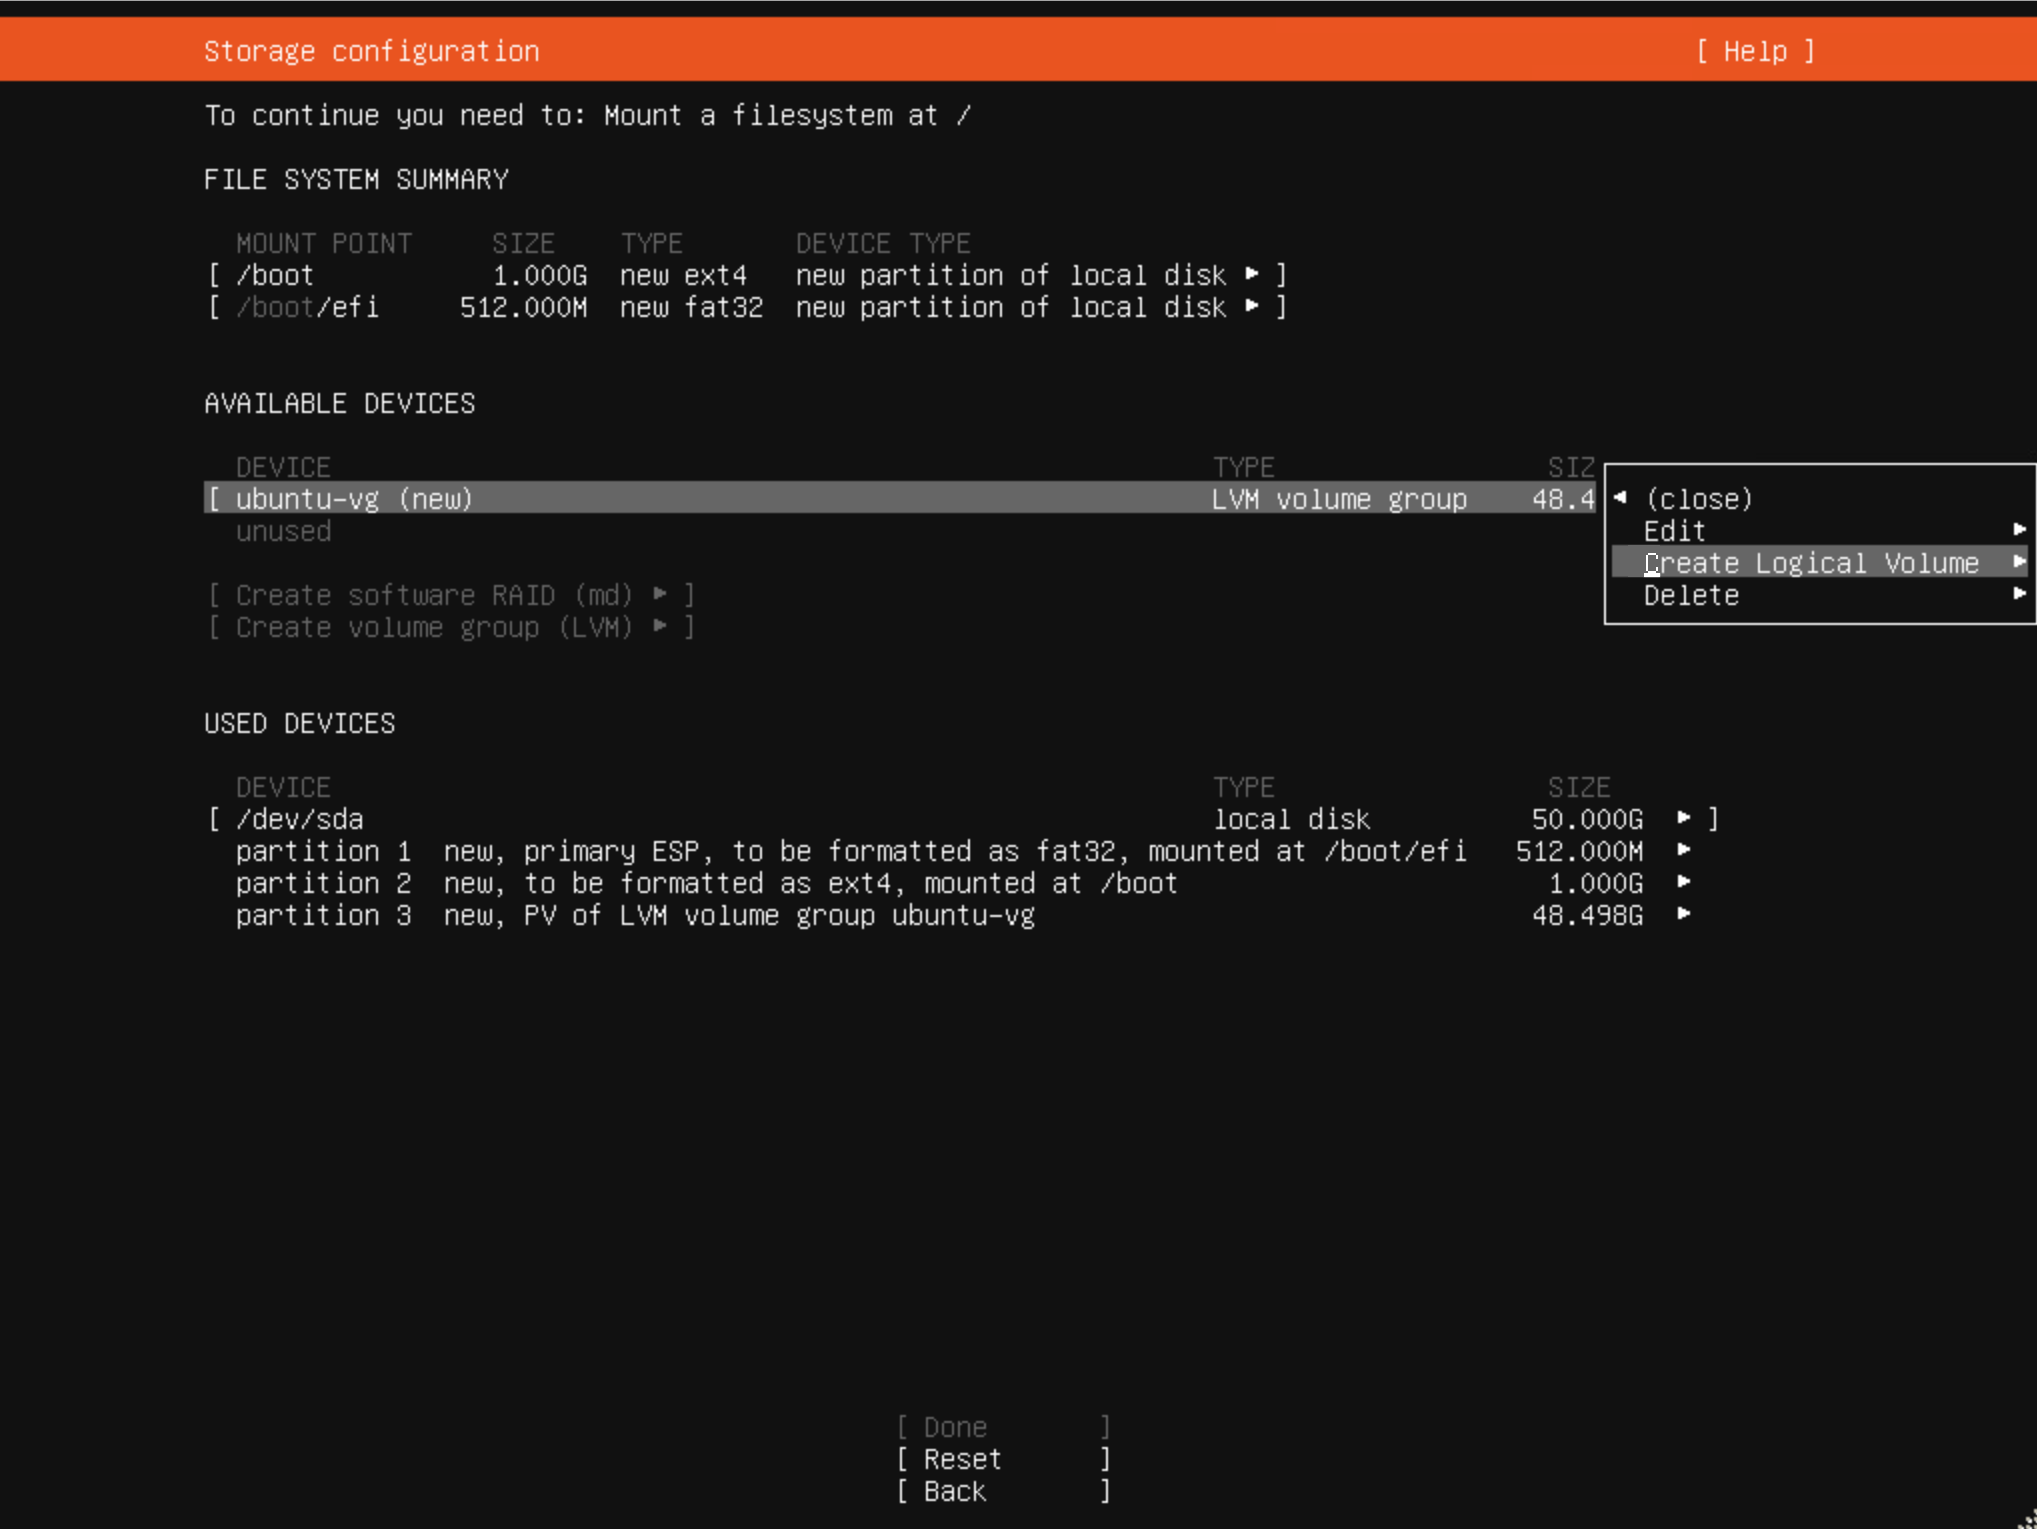Select Delete from the context menu
2037x1529 pixels.
(1691, 595)
